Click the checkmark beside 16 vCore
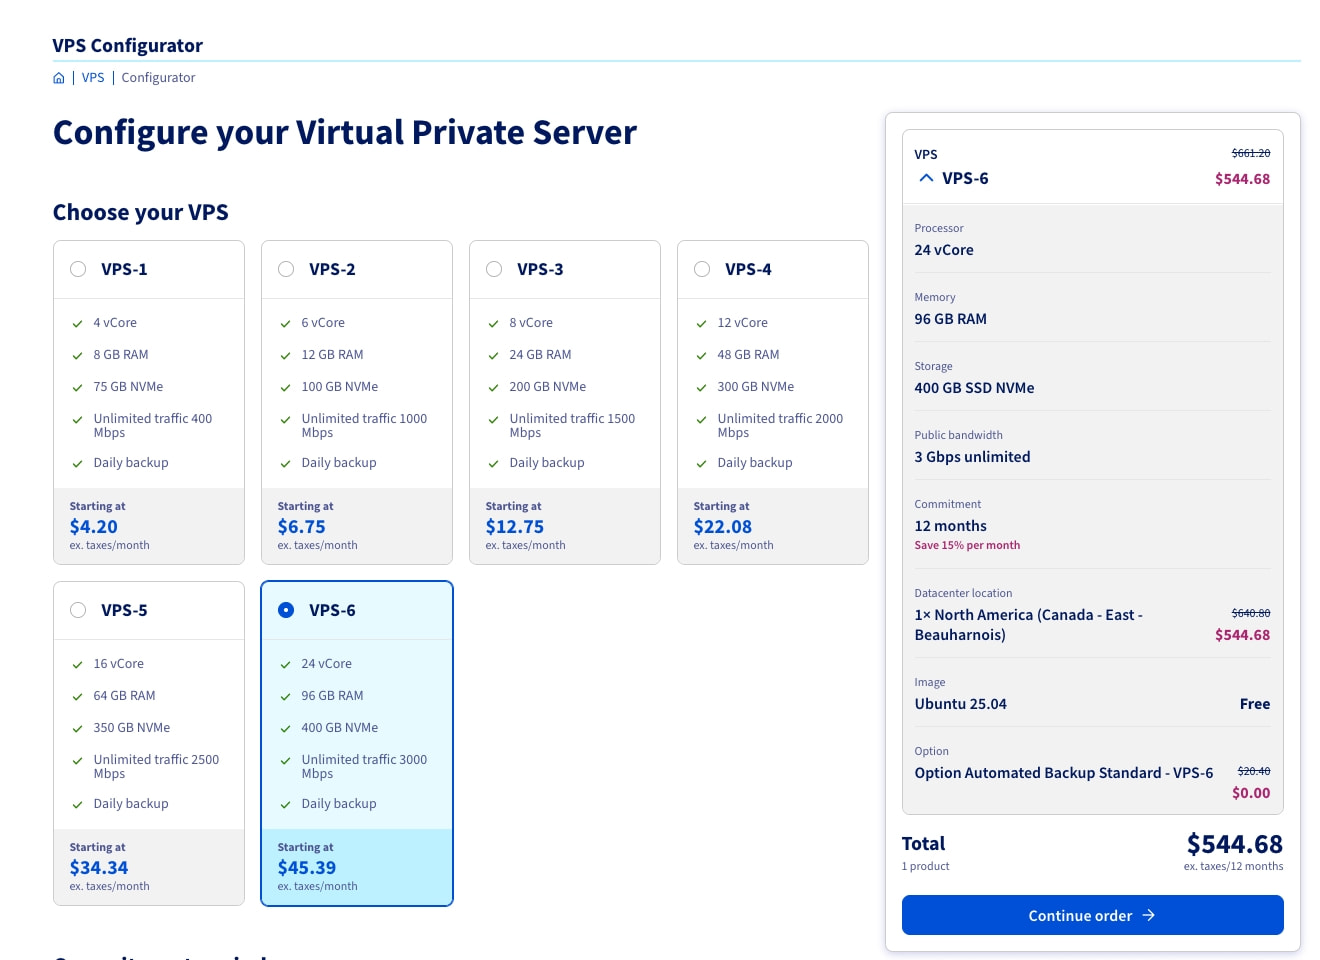The height and width of the screenshot is (960, 1320). click(77, 665)
